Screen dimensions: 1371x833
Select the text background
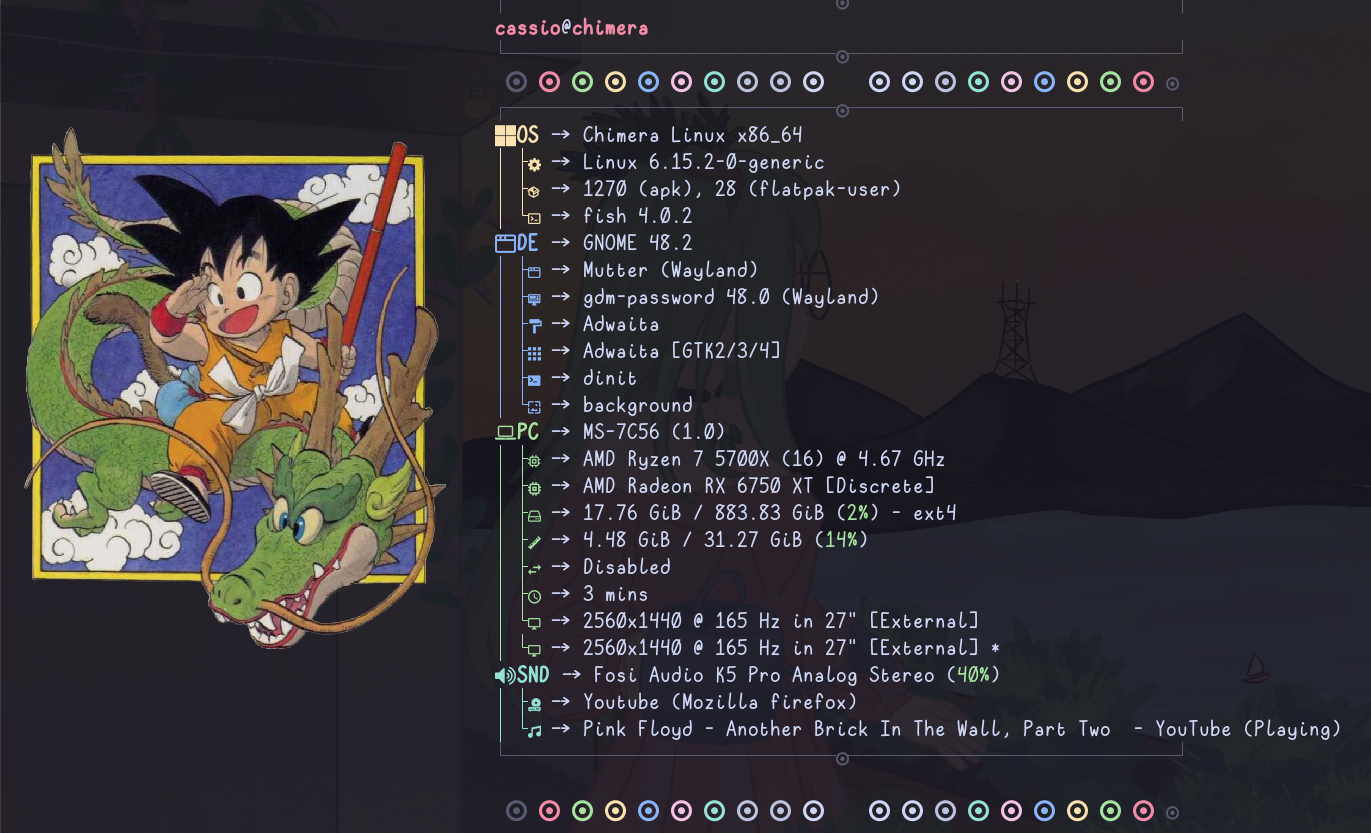[638, 405]
